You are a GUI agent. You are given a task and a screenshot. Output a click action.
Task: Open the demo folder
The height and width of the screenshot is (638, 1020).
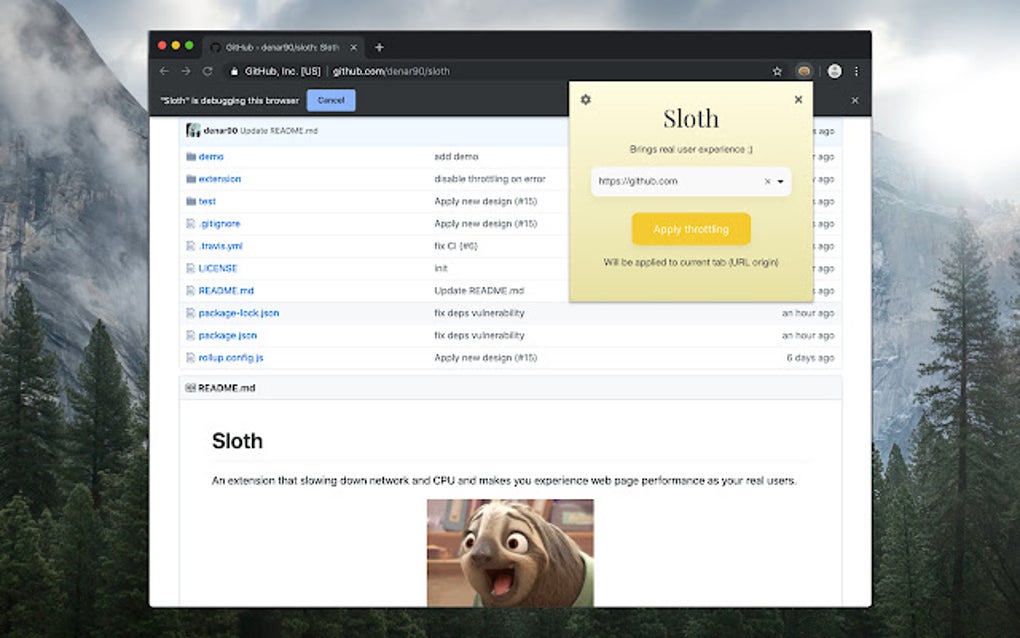tap(210, 156)
